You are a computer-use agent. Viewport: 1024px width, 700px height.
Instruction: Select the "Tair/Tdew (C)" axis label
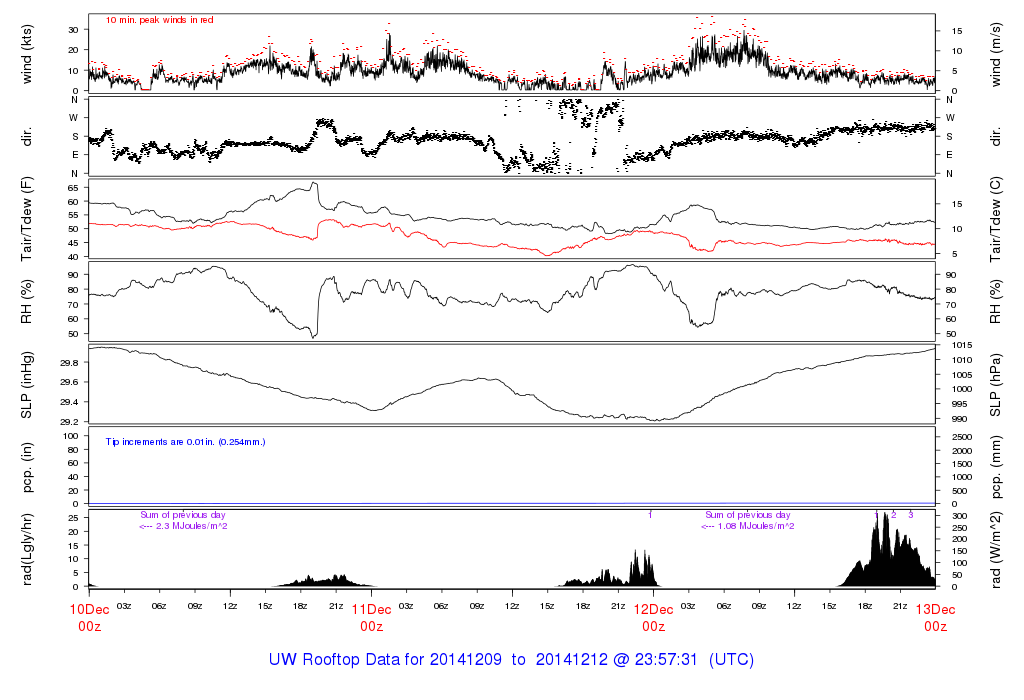(995, 219)
